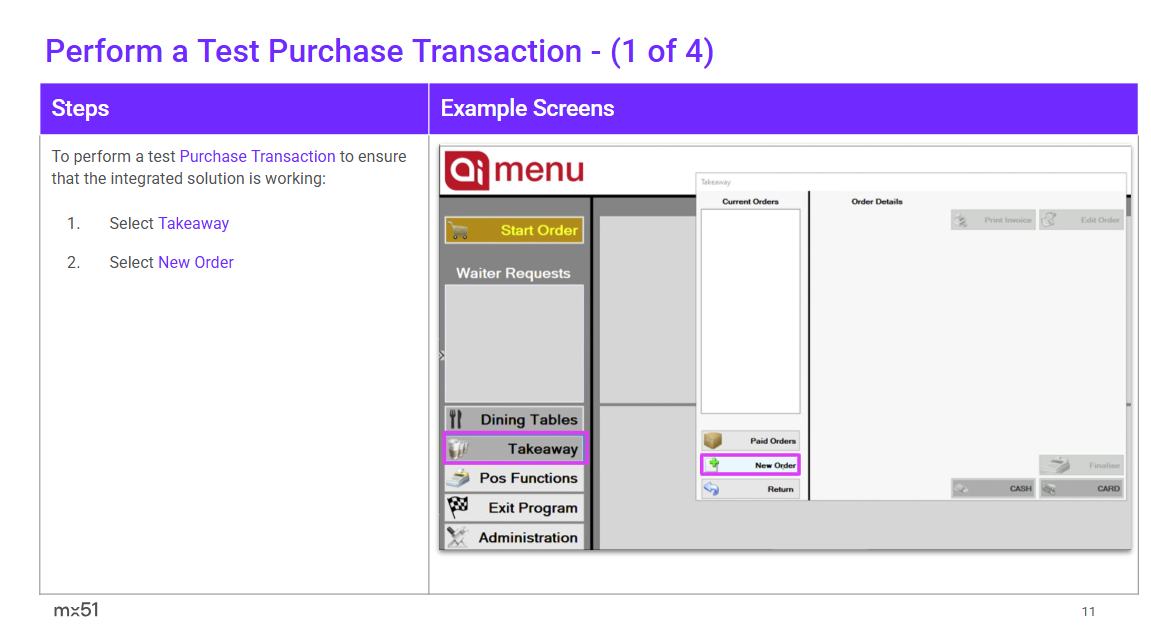Image resolution: width=1151 pixels, height=643 pixels.
Task: Click the Takeaway link in step one
Action: coord(193,223)
